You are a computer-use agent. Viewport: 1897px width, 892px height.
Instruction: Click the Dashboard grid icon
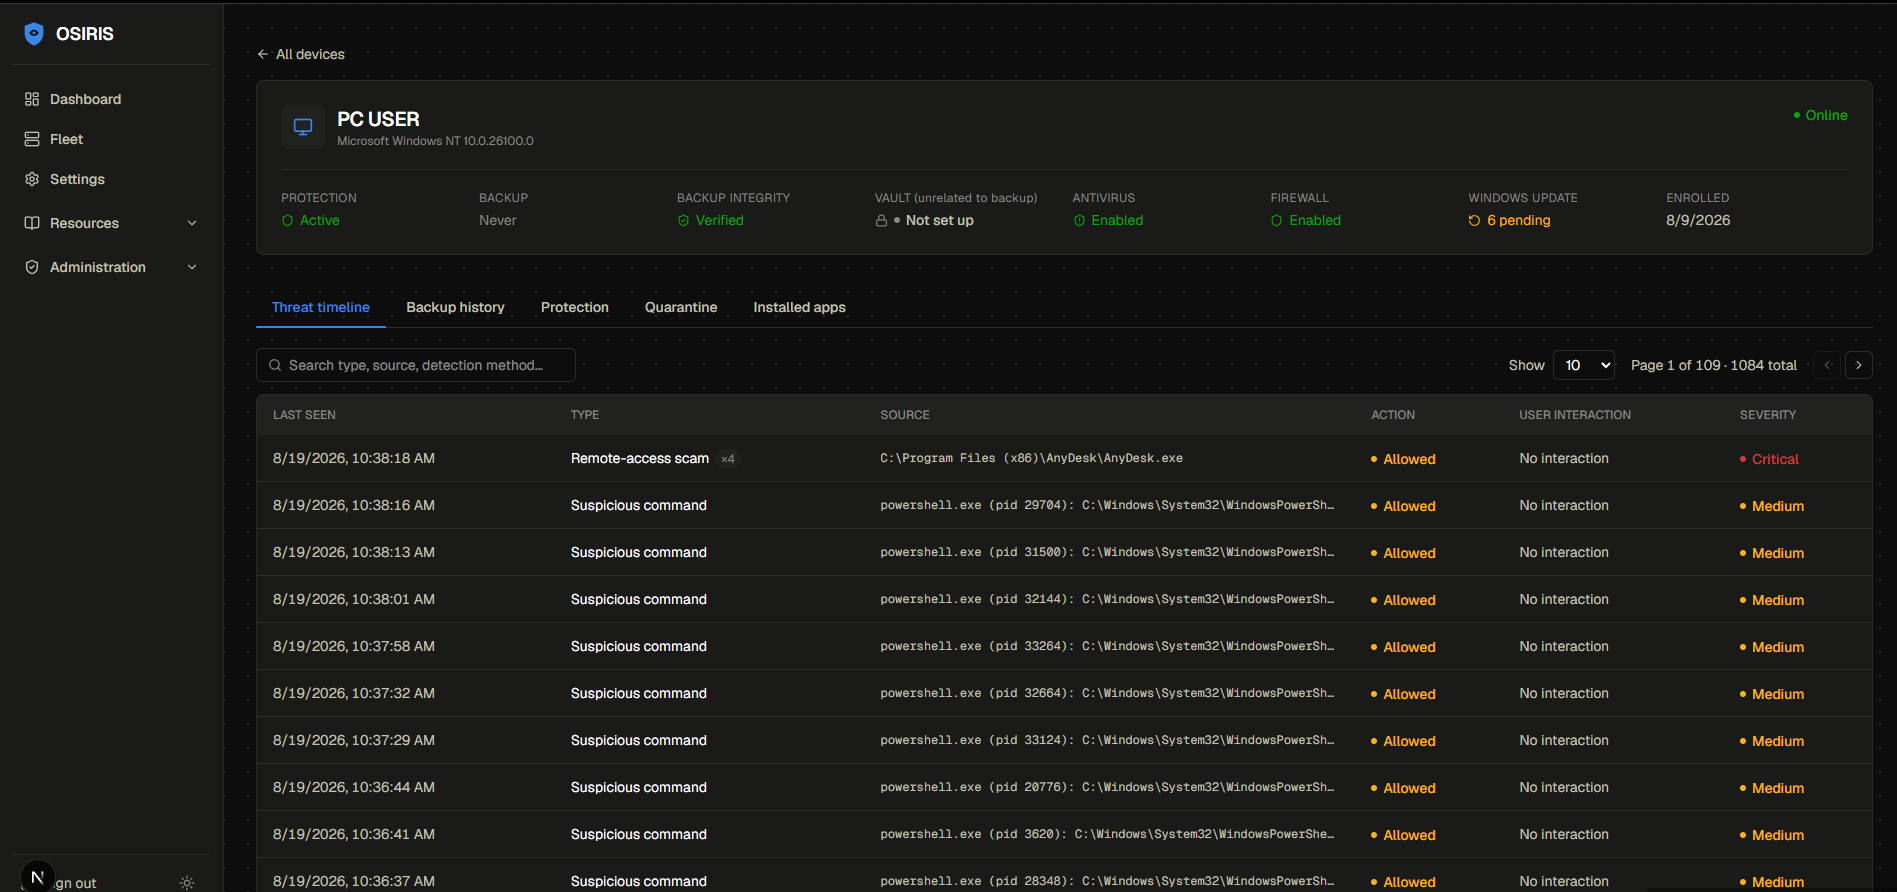coord(32,99)
